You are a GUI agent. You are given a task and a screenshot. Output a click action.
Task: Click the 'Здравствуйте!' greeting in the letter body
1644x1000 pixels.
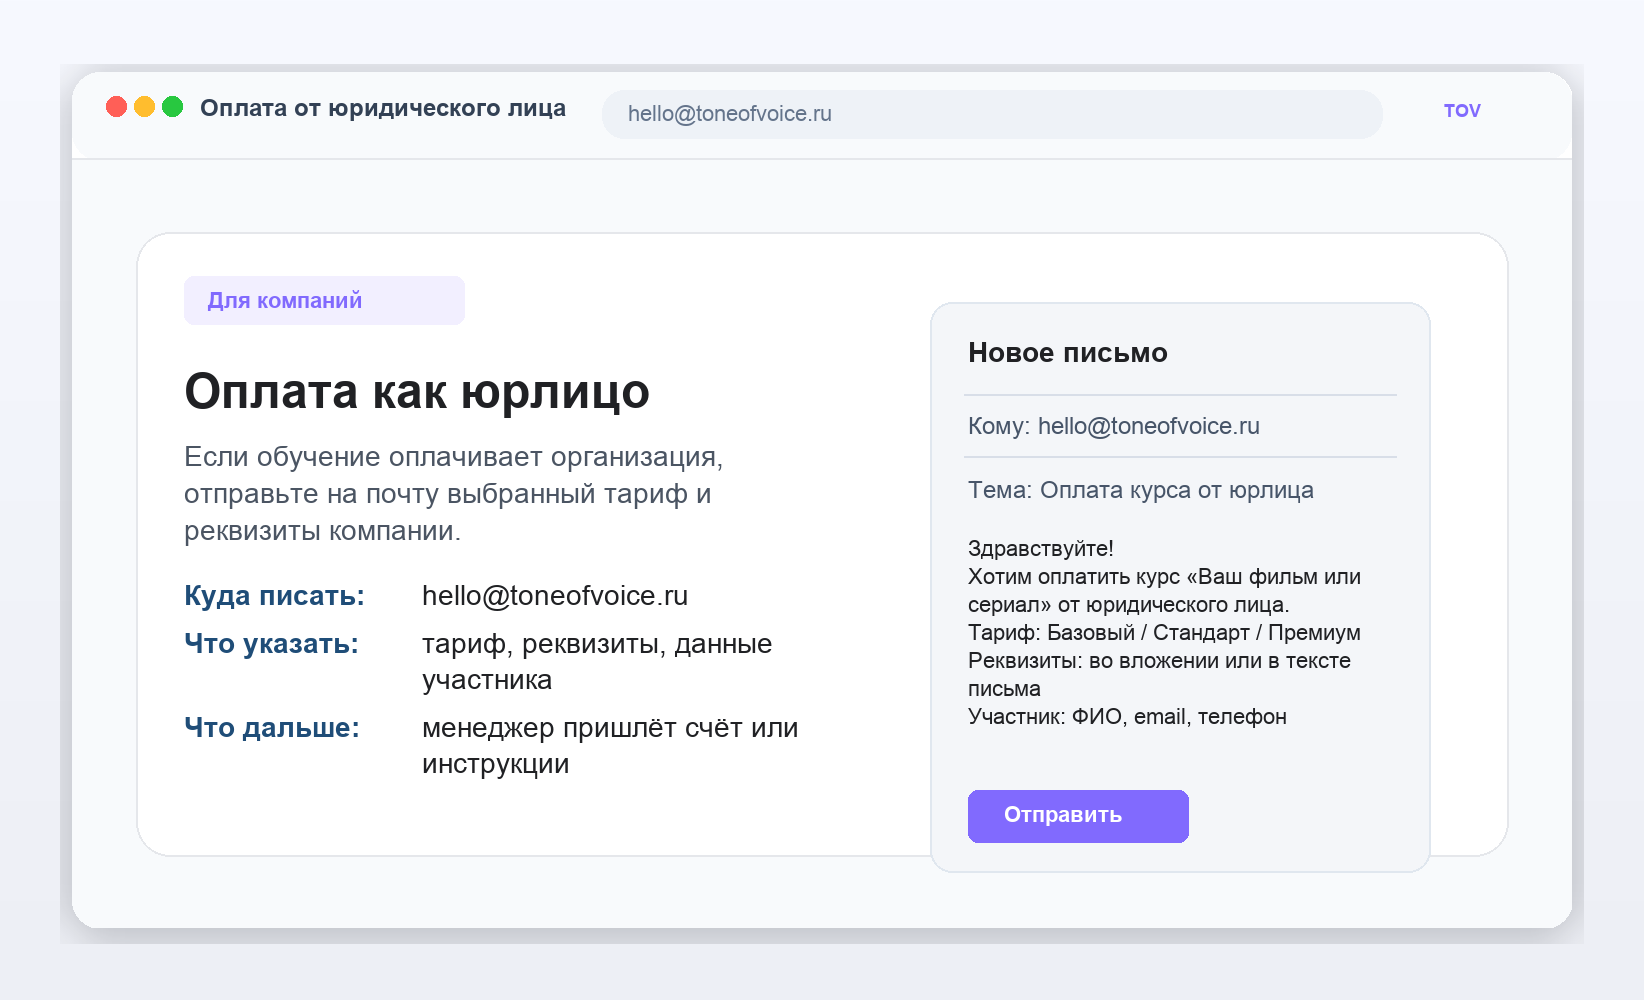coord(1041,549)
